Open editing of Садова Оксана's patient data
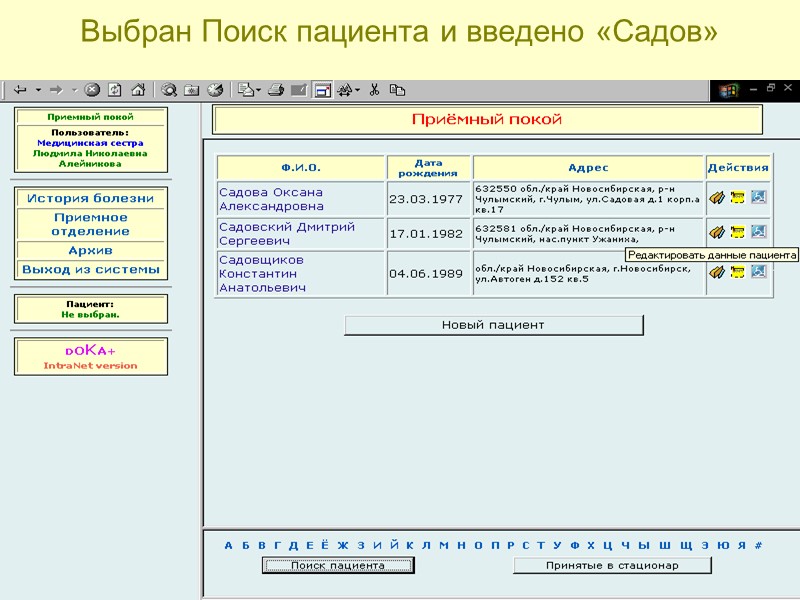Screen dimensions: 800x600 716,197
